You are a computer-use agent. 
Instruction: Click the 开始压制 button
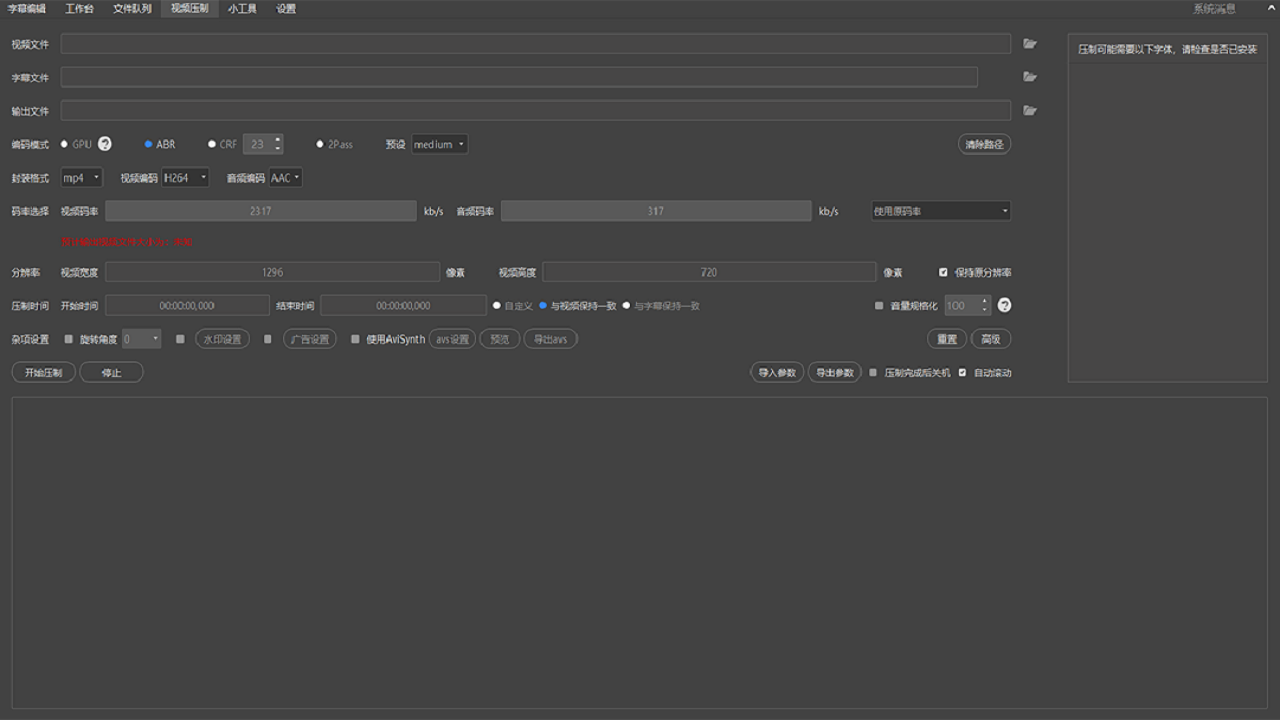pos(43,372)
